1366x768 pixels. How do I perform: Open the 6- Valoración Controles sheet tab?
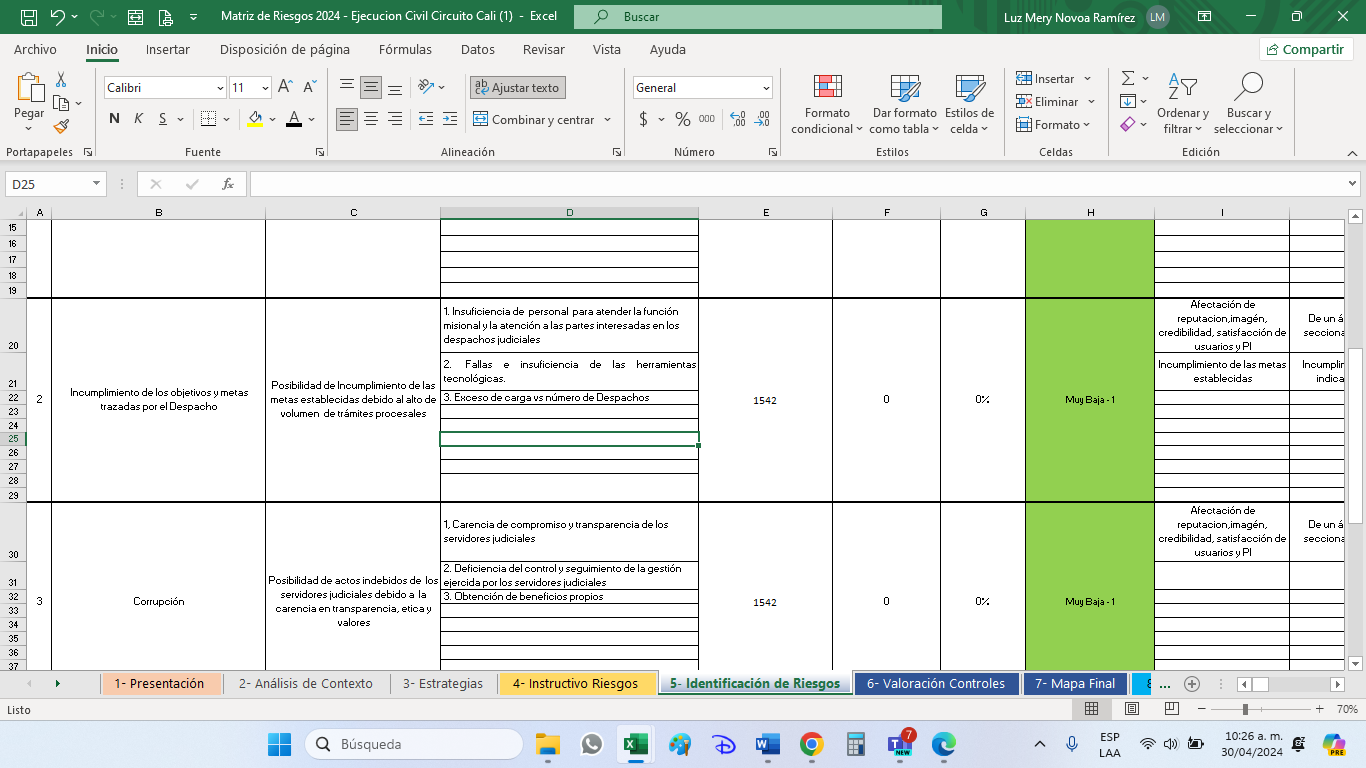click(x=936, y=684)
